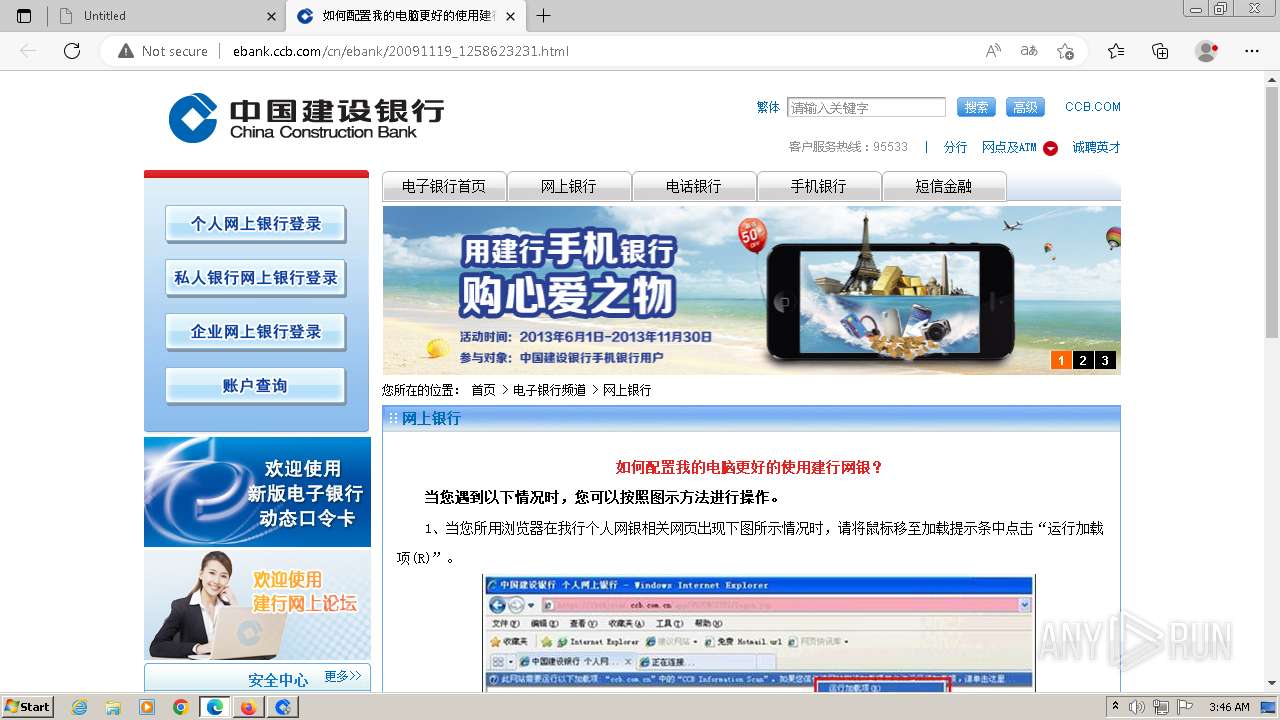
Task: Click the translate page icon
Action: (1029, 51)
